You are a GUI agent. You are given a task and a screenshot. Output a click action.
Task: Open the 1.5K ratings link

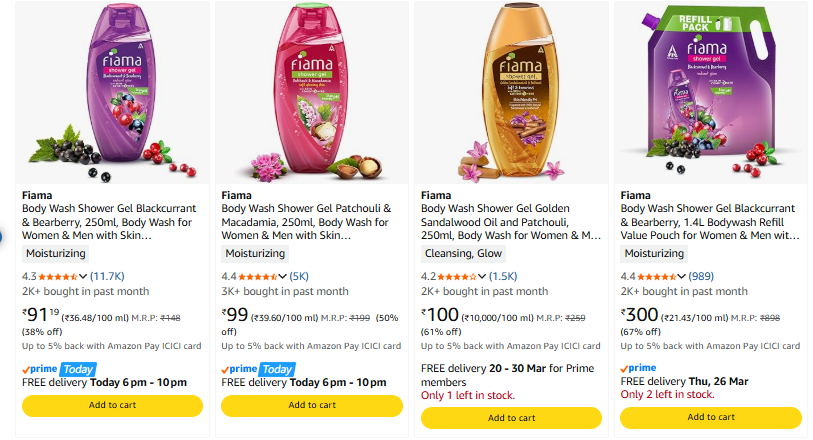pyautogui.click(x=504, y=276)
